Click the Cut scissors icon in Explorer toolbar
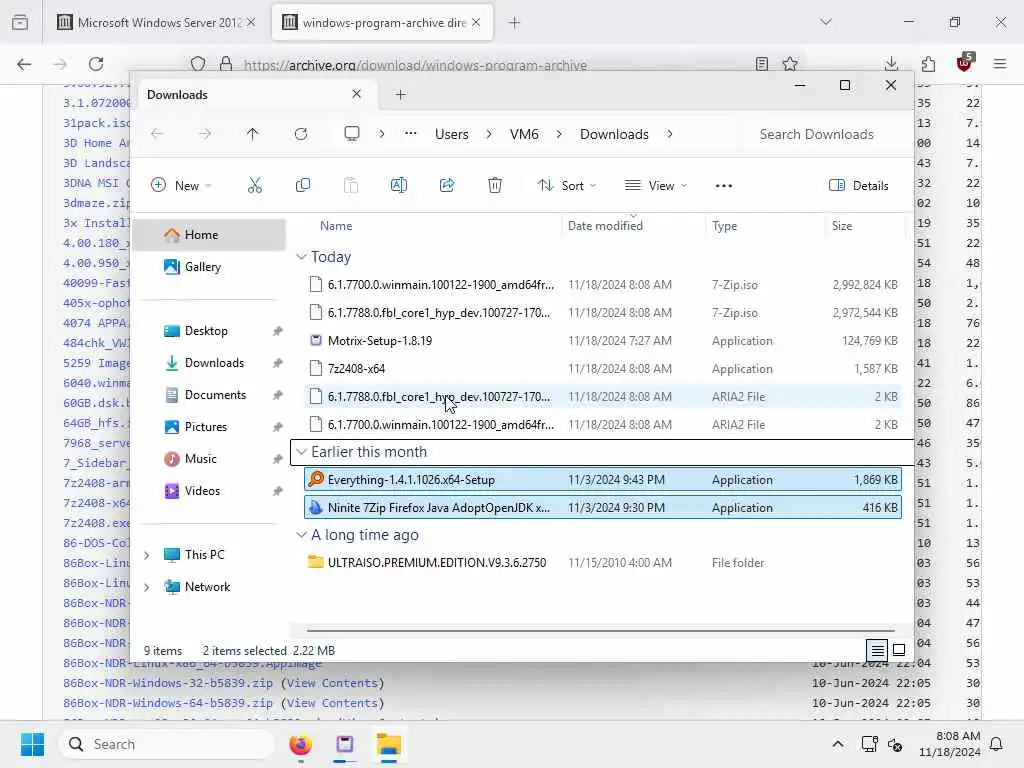 tap(255, 185)
